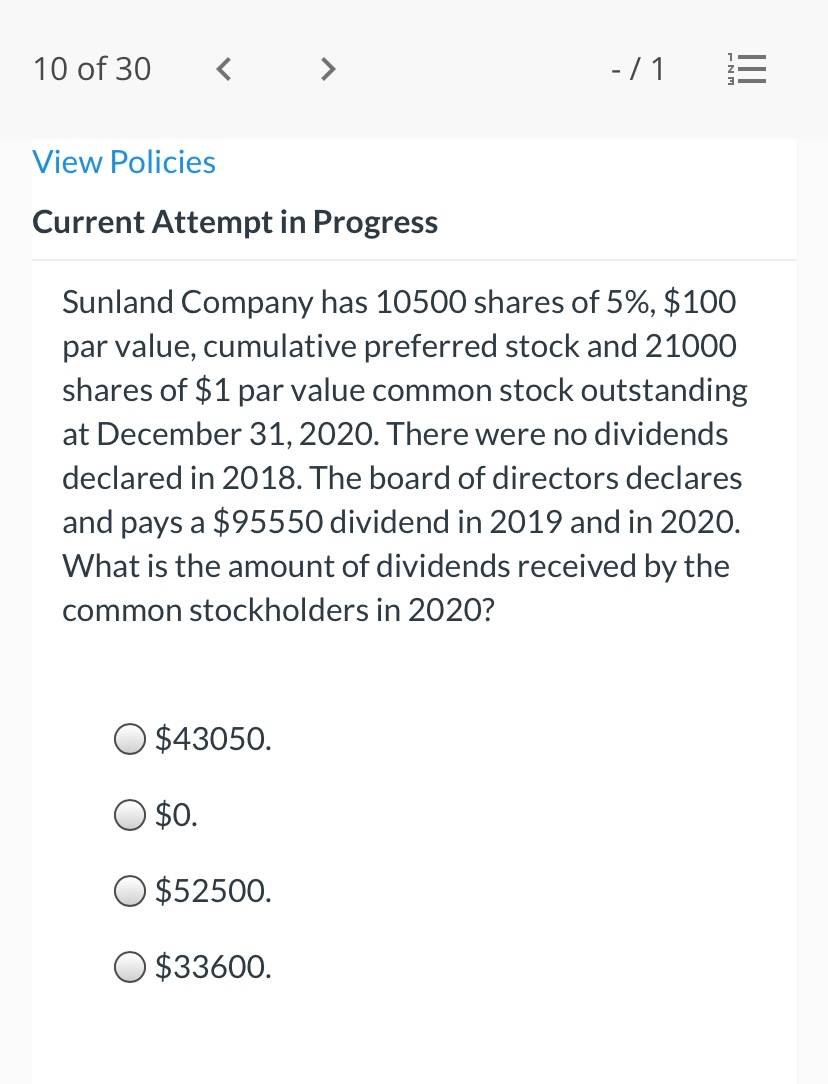Select the $43050 radio button
The image size is (828, 1084).
[129, 739]
